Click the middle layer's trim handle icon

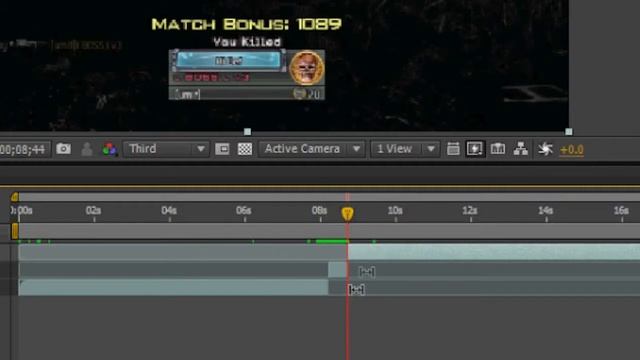tap(367, 272)
